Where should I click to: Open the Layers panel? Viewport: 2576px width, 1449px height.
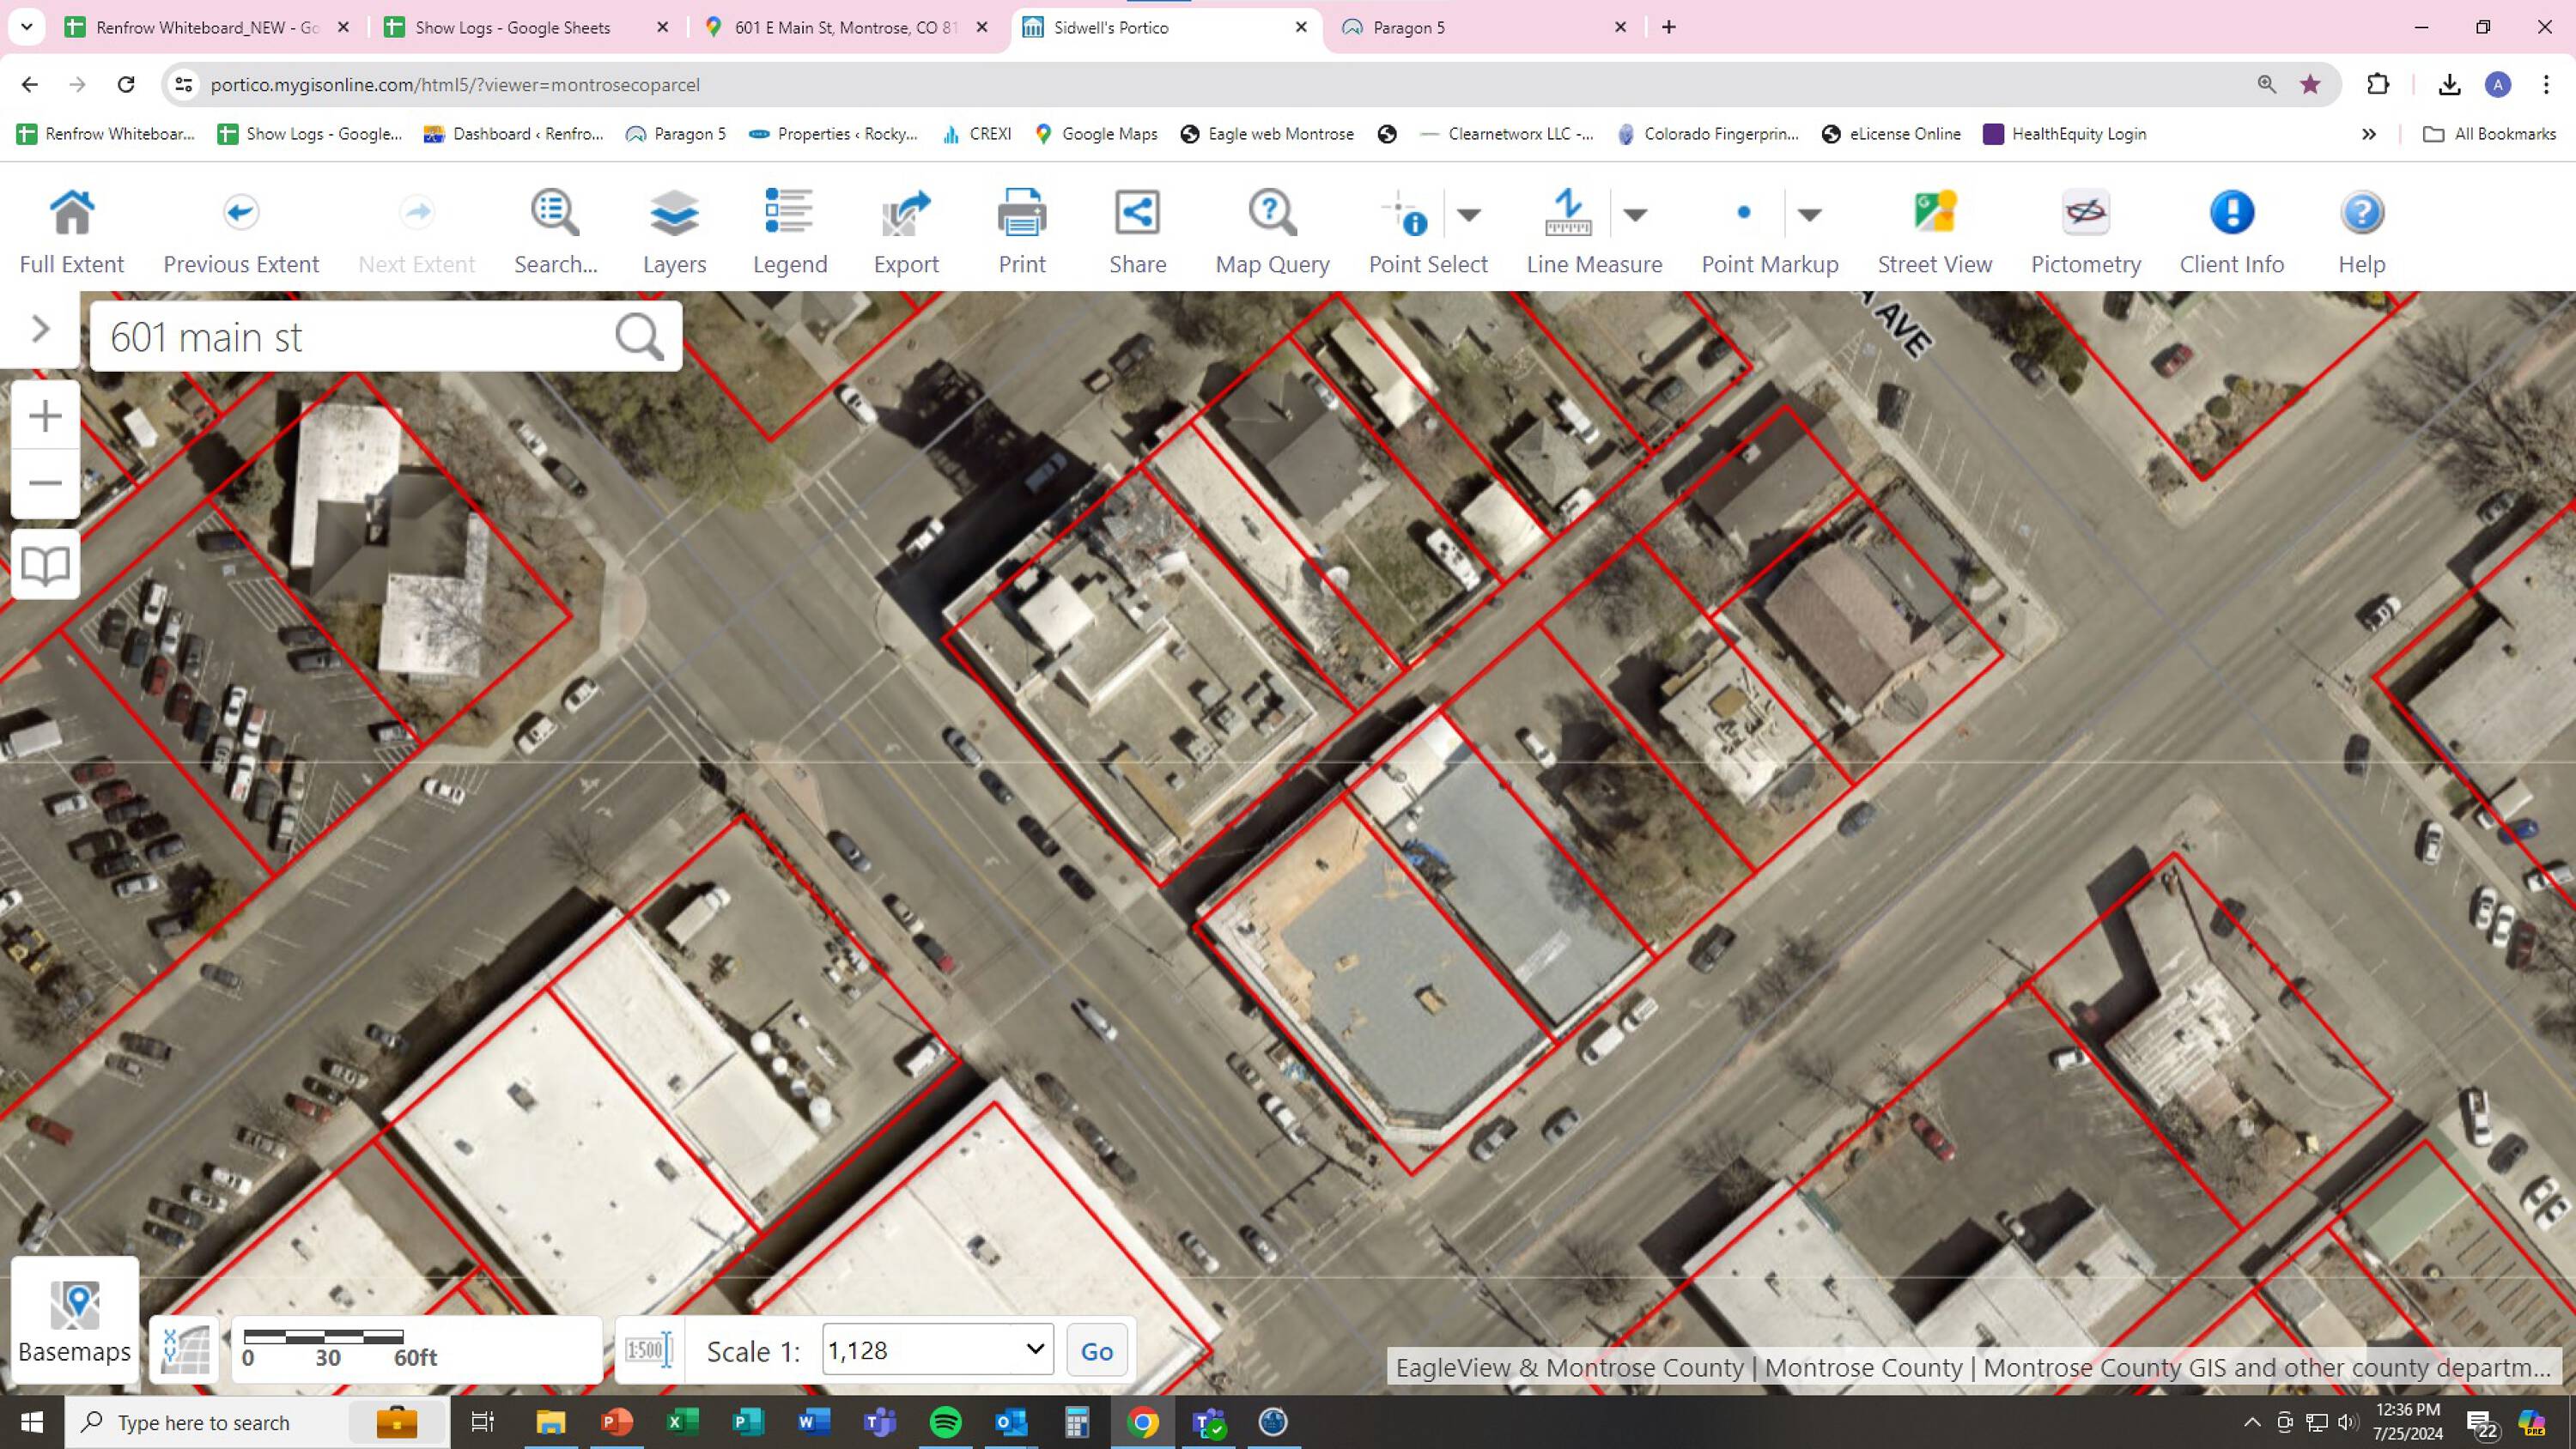tap(674, 232)
